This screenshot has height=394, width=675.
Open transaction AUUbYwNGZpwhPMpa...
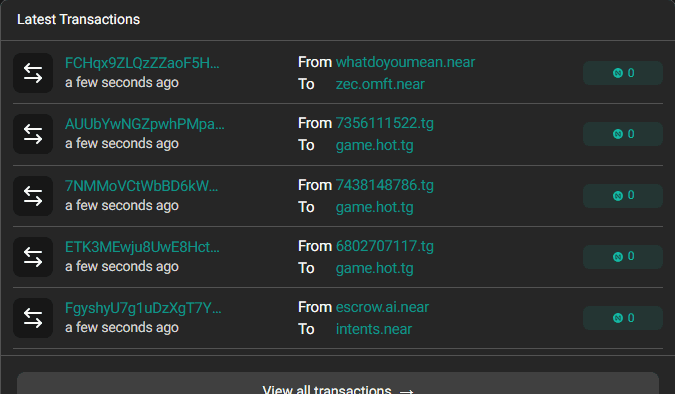click(145, 124)
